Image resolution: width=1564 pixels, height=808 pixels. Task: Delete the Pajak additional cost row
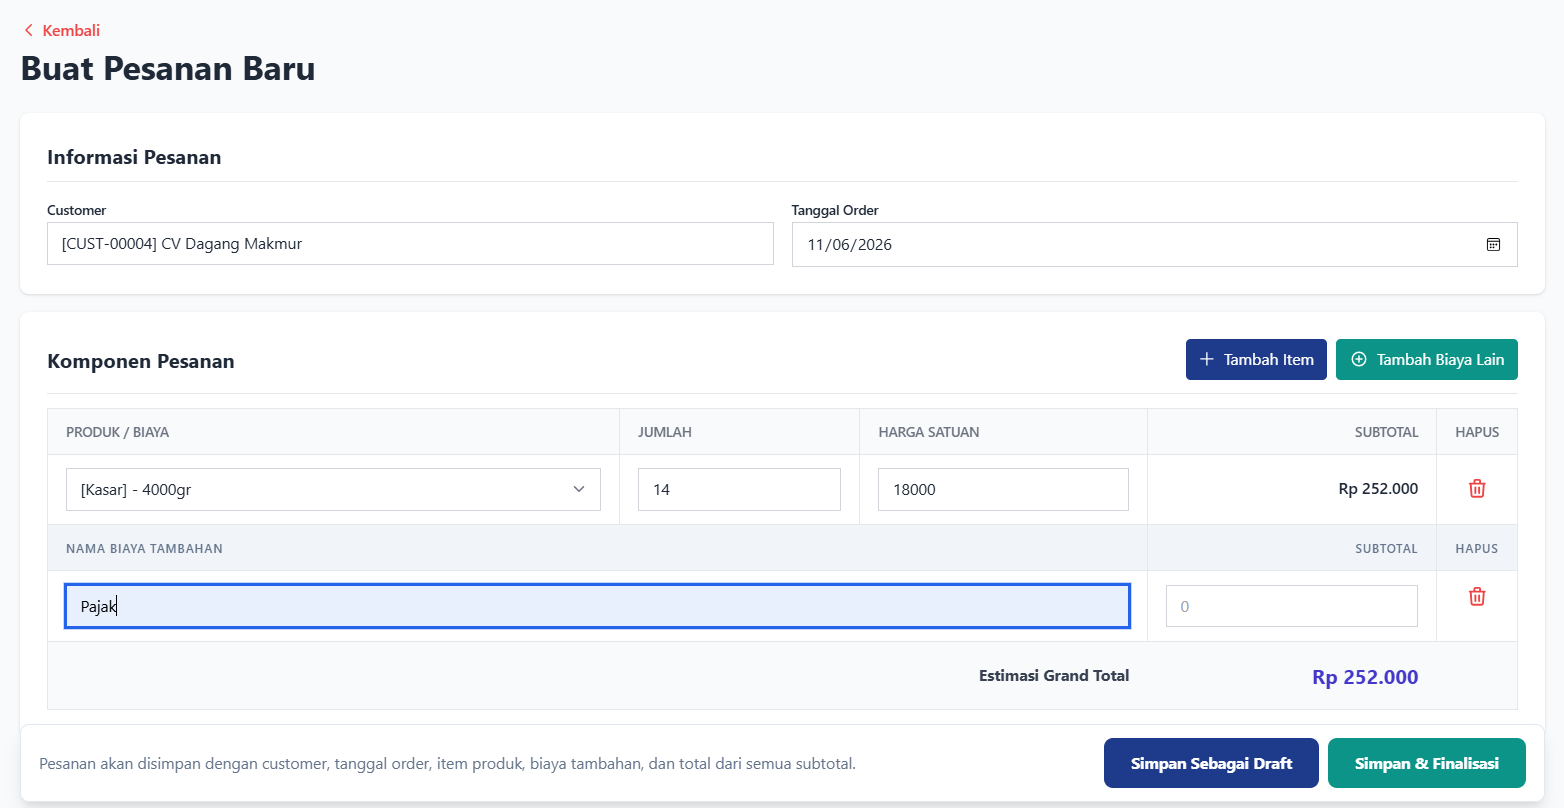pos(1477,596)
